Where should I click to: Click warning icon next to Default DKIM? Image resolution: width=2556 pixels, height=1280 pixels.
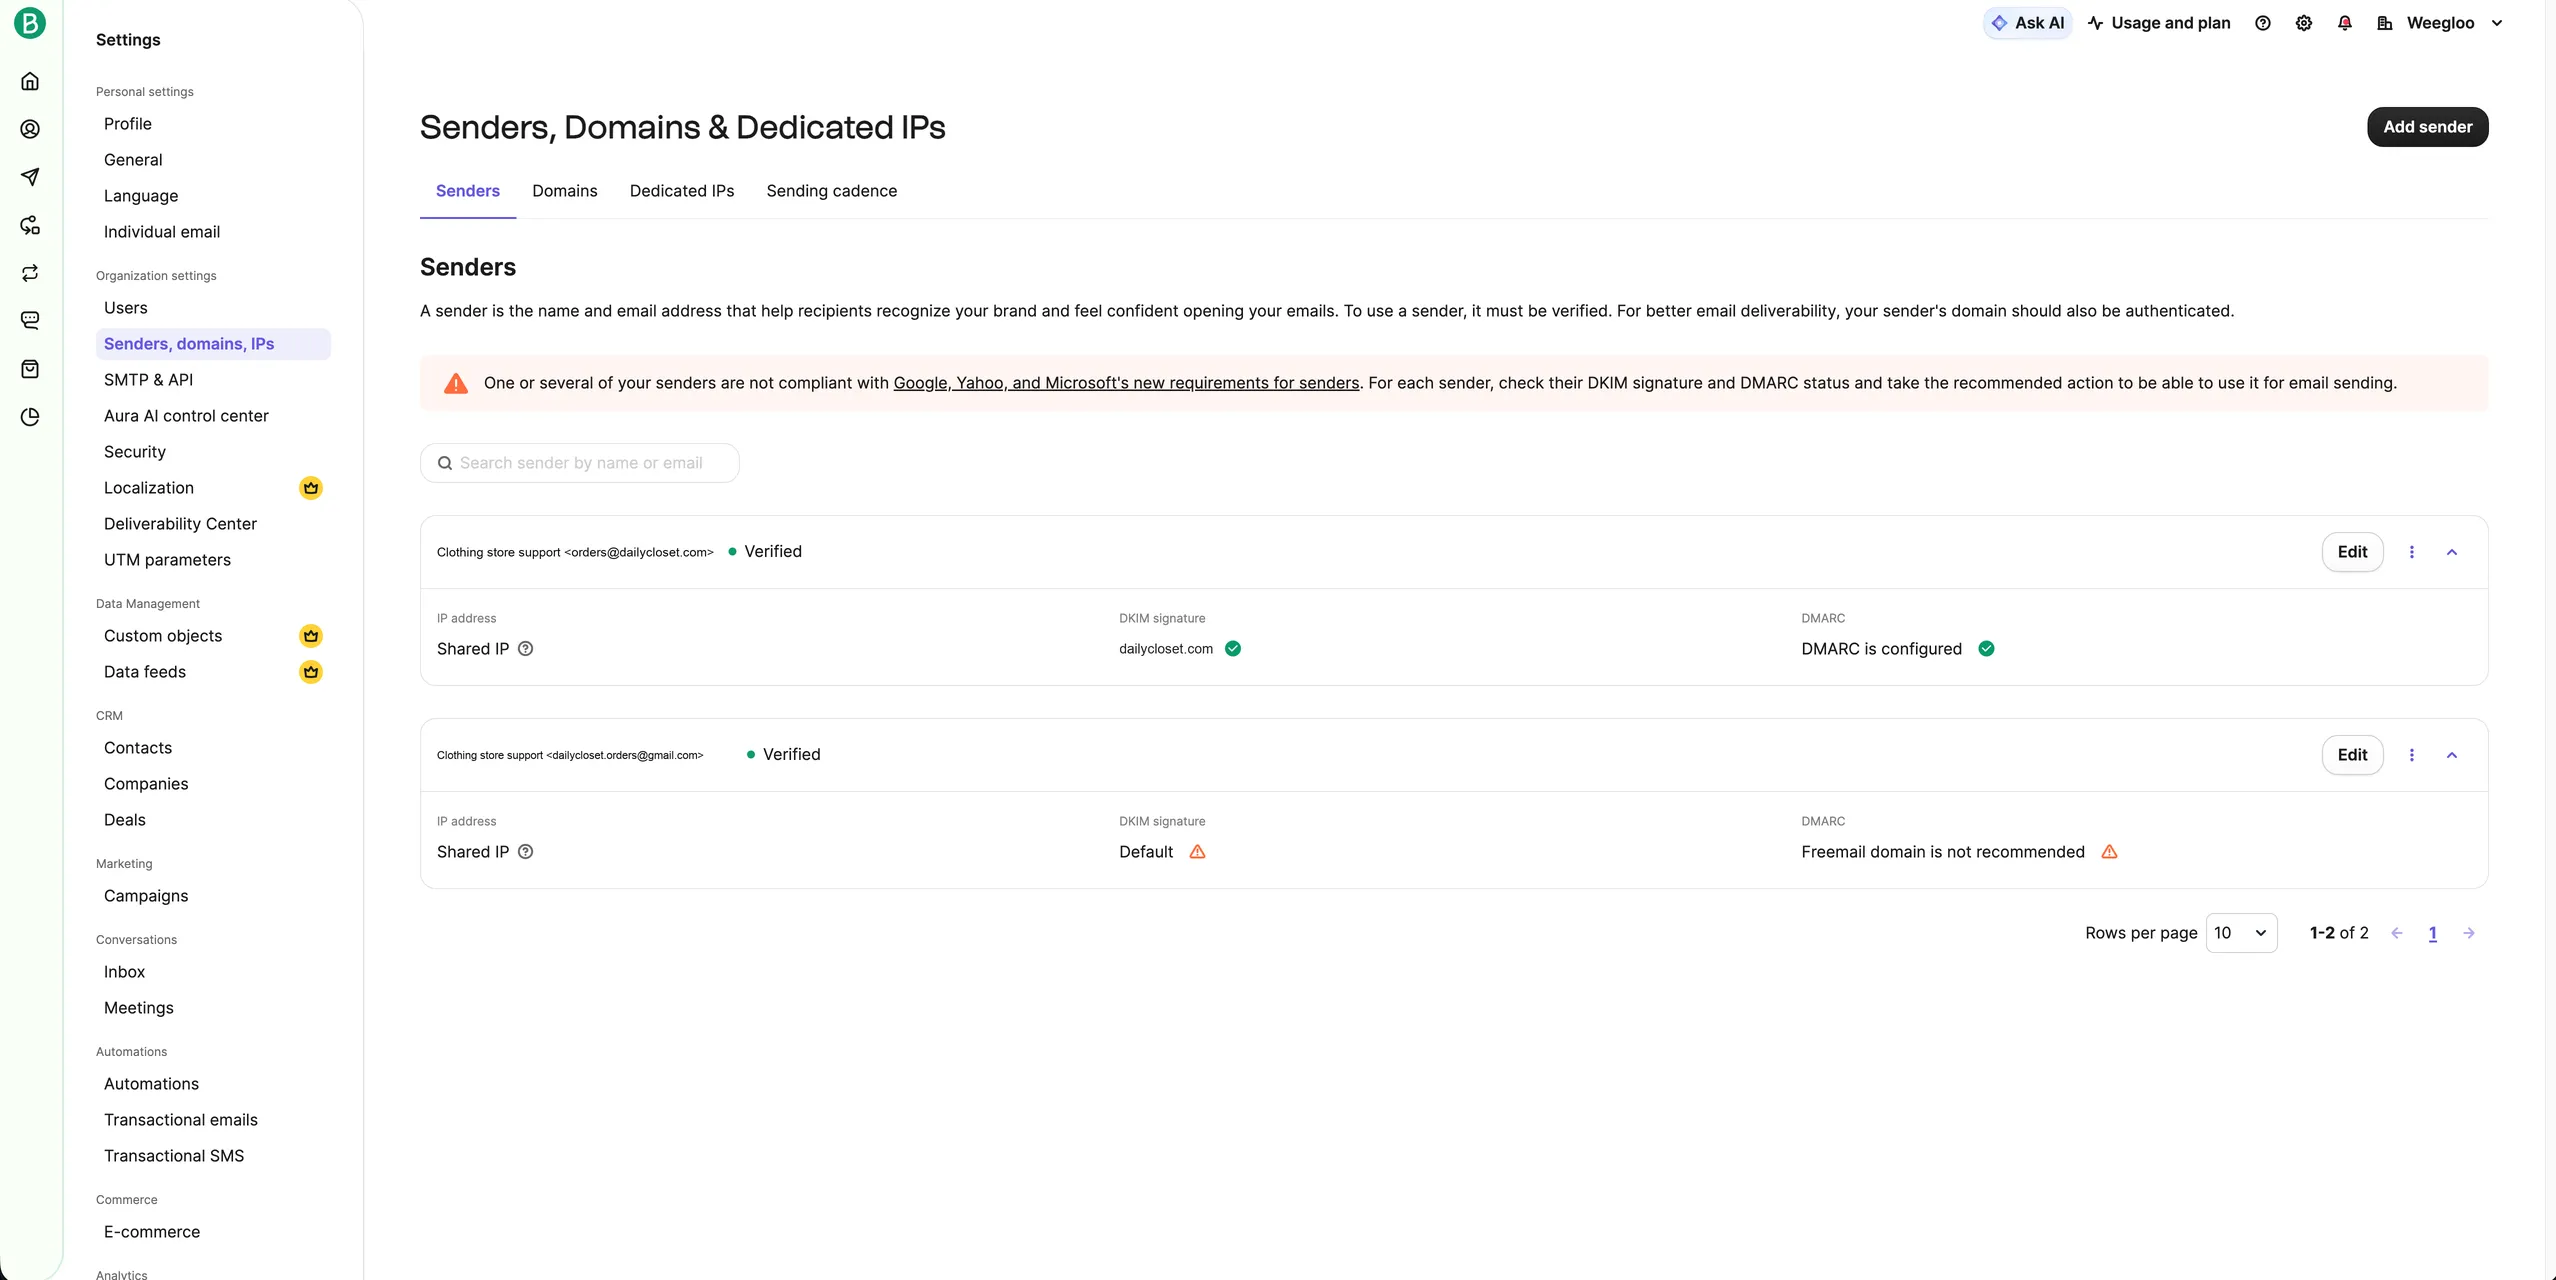(1197, 852)
